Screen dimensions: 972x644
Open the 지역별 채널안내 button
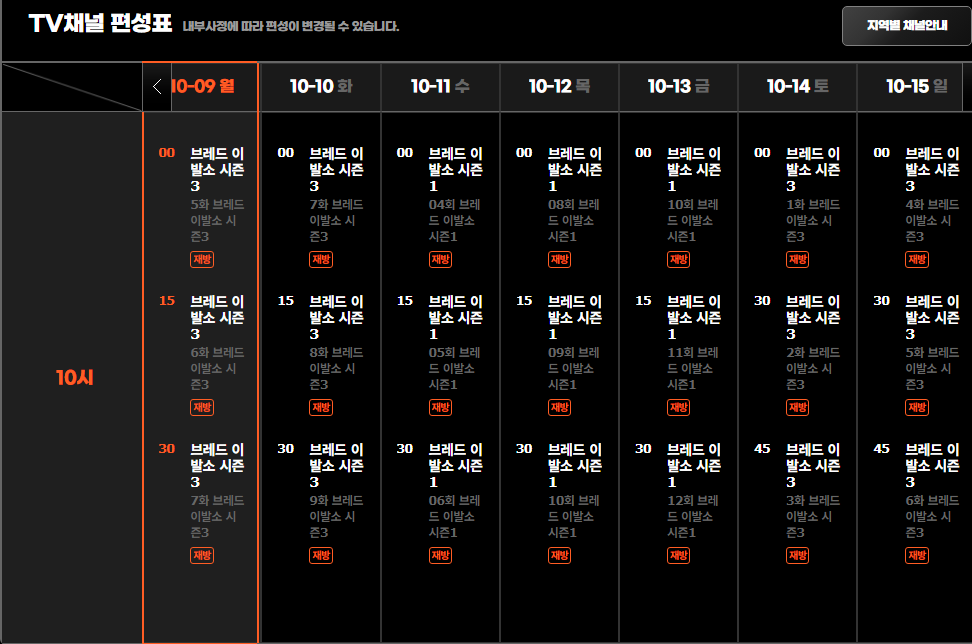pyautogui.click(x=906, y=26)
